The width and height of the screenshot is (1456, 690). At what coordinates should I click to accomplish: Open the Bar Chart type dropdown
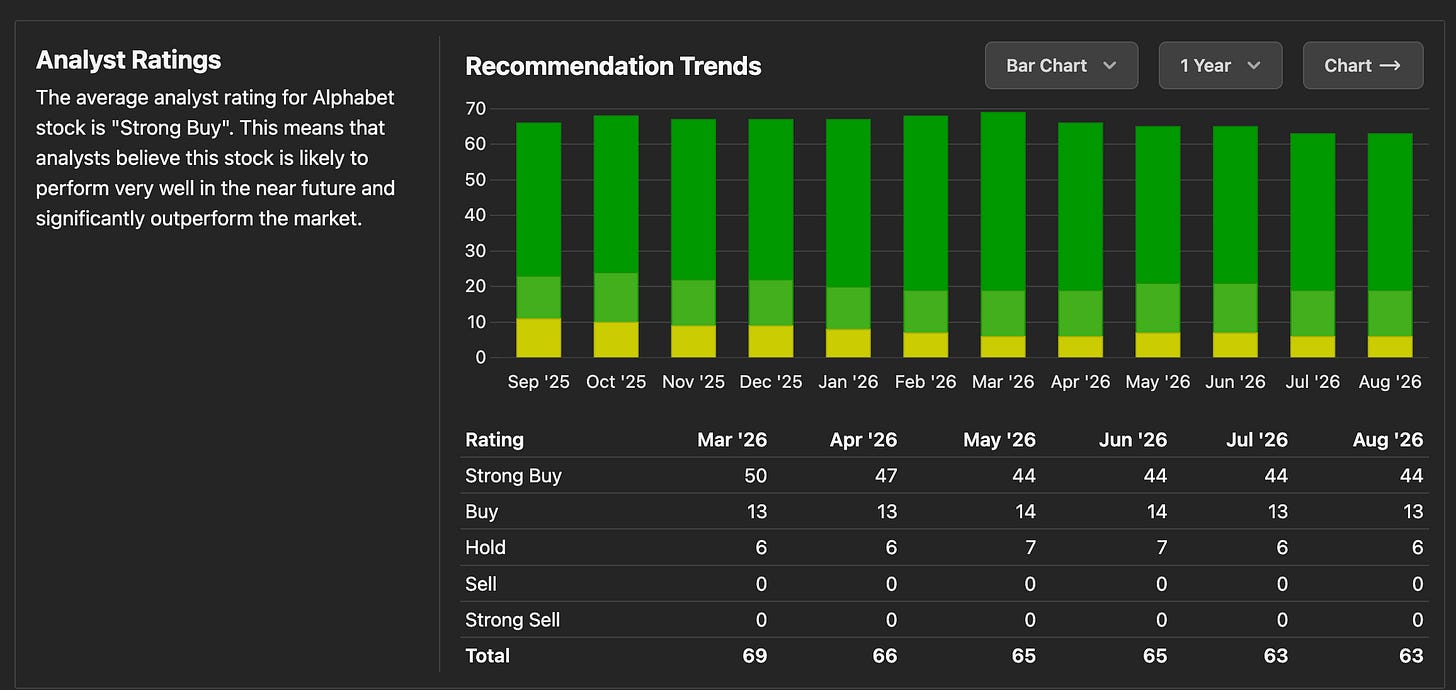(1061, 65)
